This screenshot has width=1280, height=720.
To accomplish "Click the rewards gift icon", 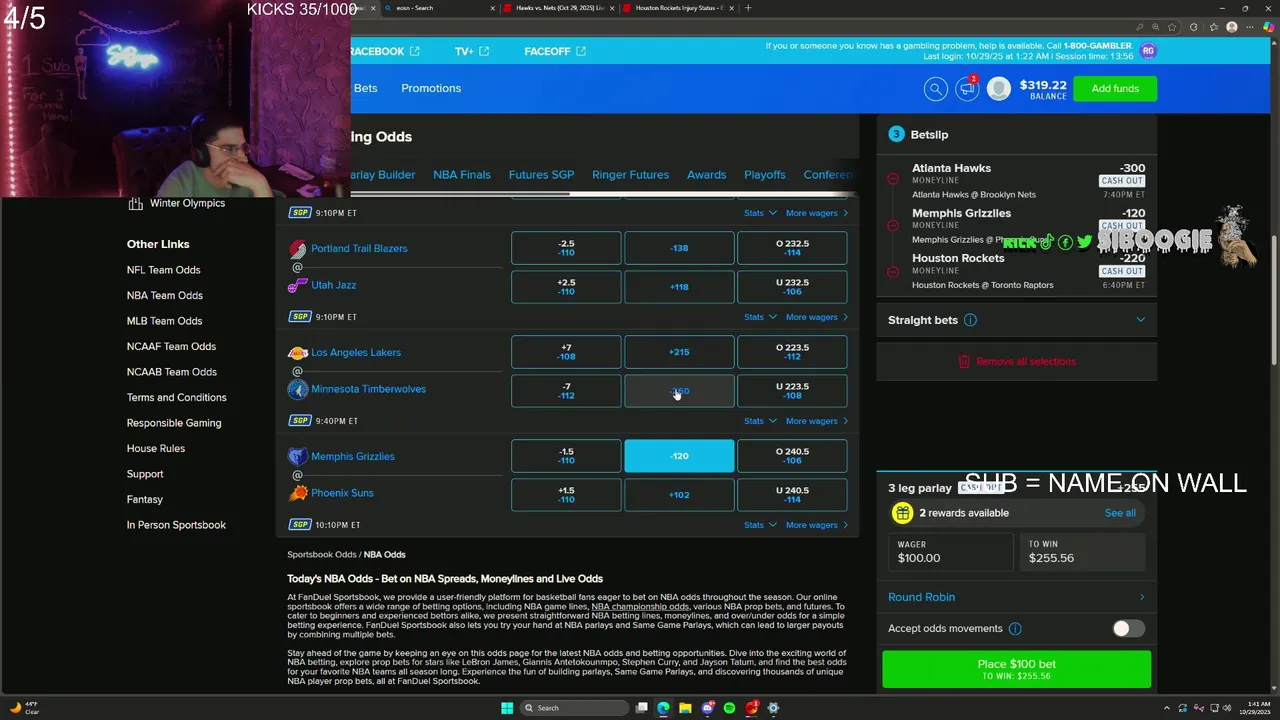I will point(902,513).
